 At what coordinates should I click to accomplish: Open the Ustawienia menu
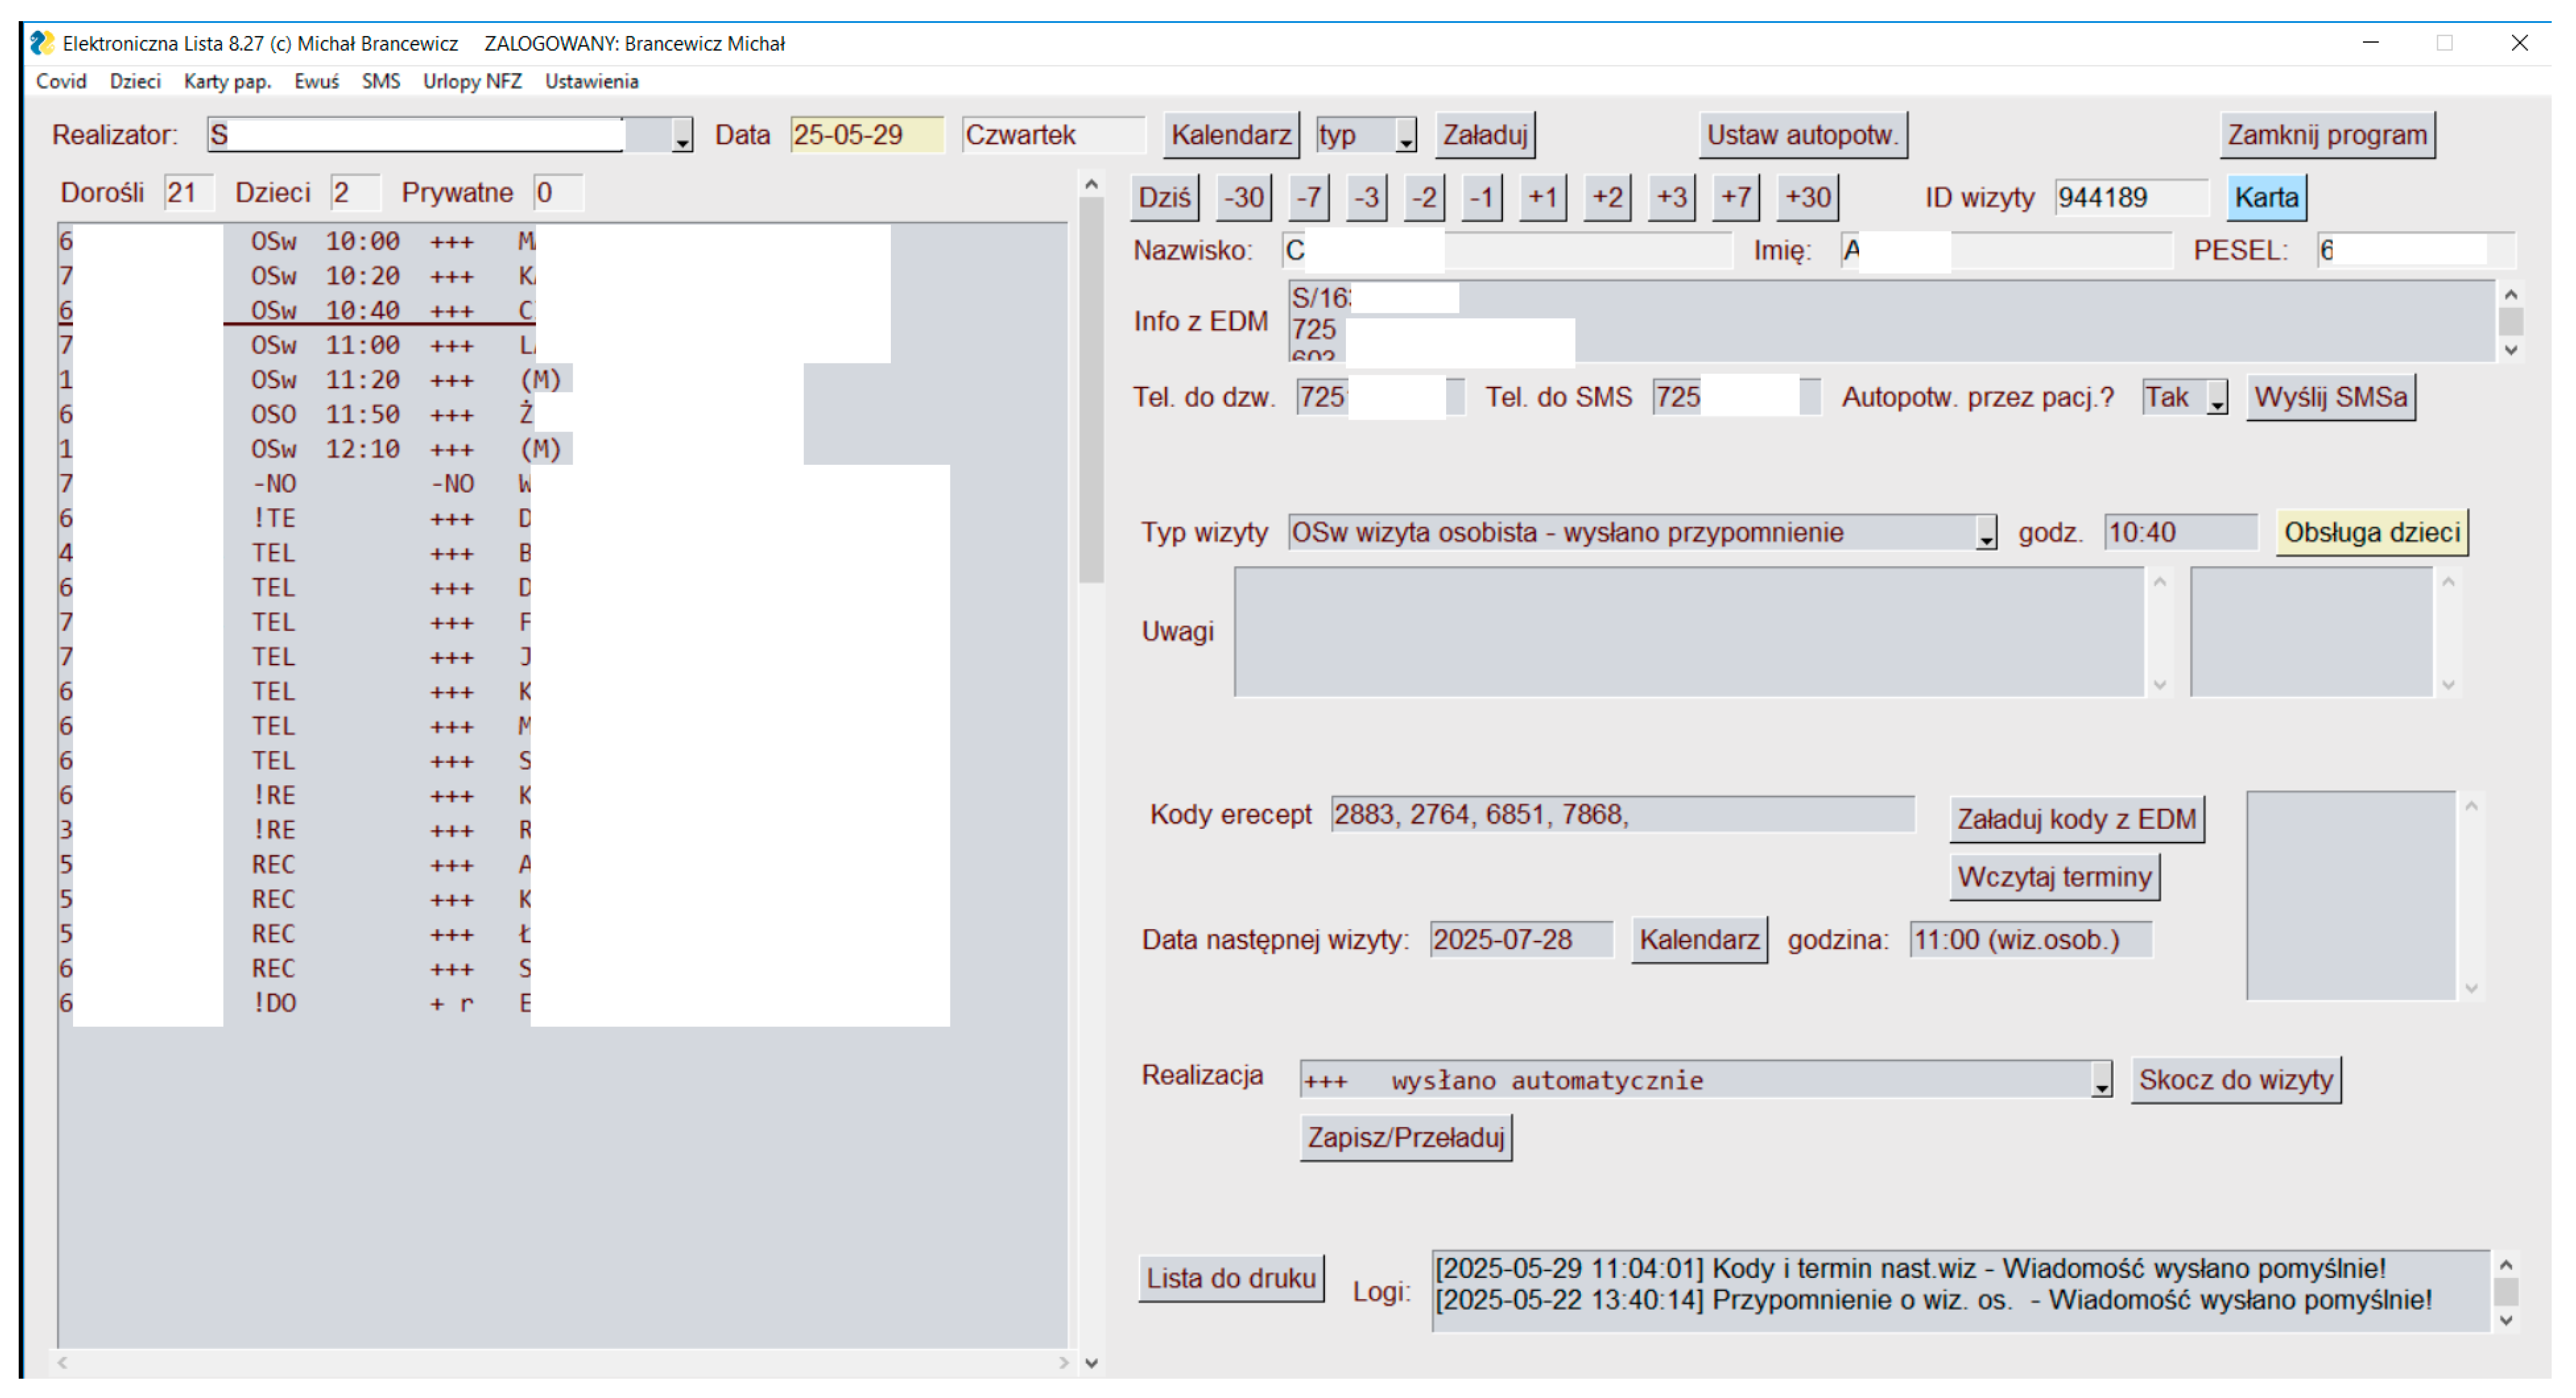coord(591,81)
